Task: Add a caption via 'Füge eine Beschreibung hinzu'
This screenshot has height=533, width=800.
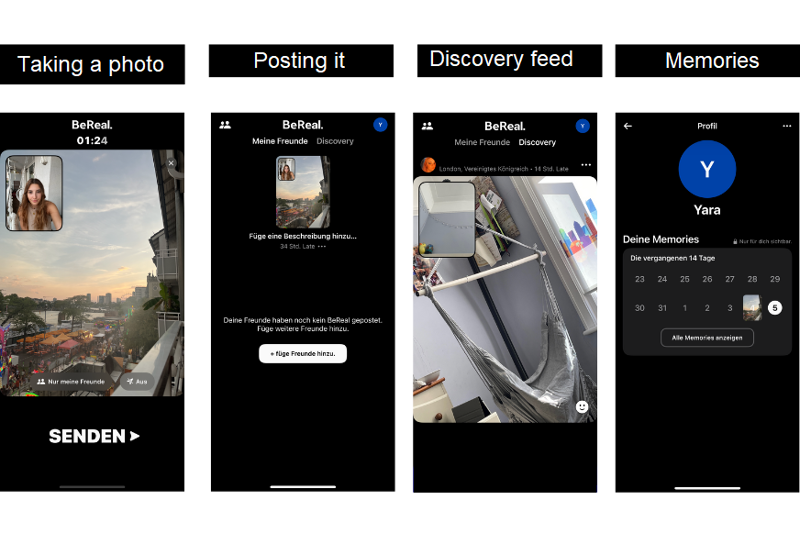Action: point(303,236)
